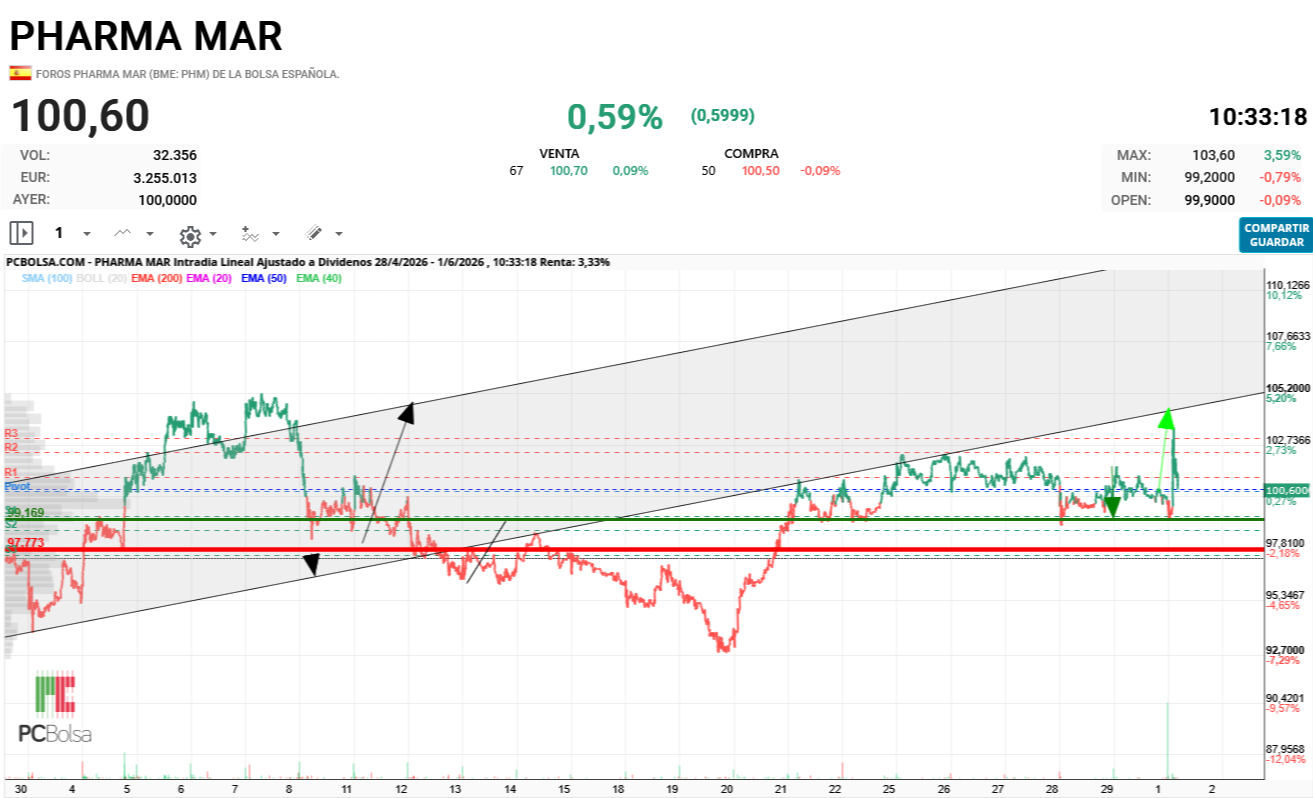Click the MIN value 99,2000

point(1210,177)
